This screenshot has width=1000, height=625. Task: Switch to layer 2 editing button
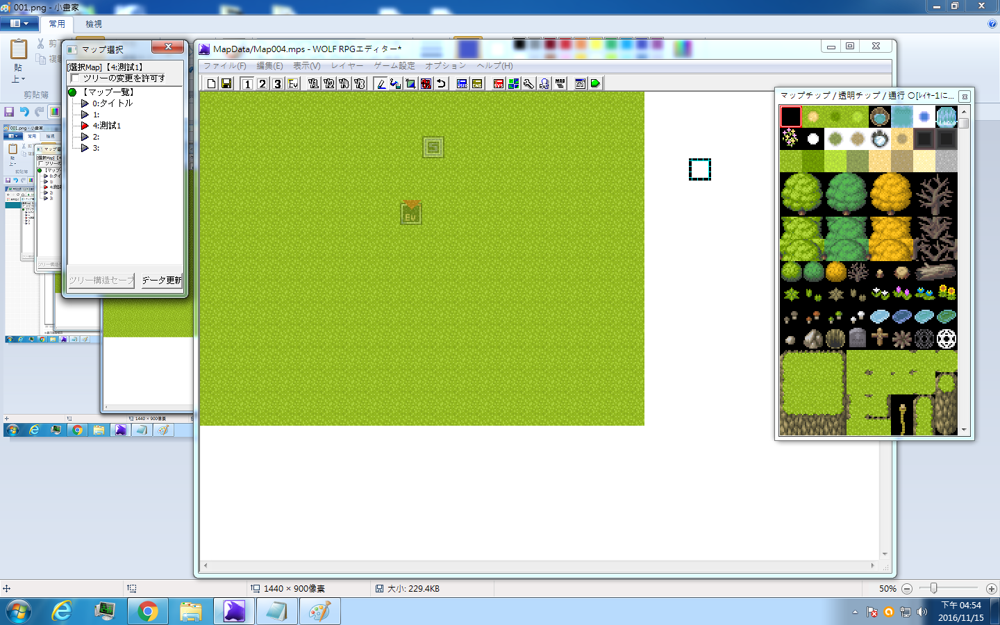tap(262, 84)
